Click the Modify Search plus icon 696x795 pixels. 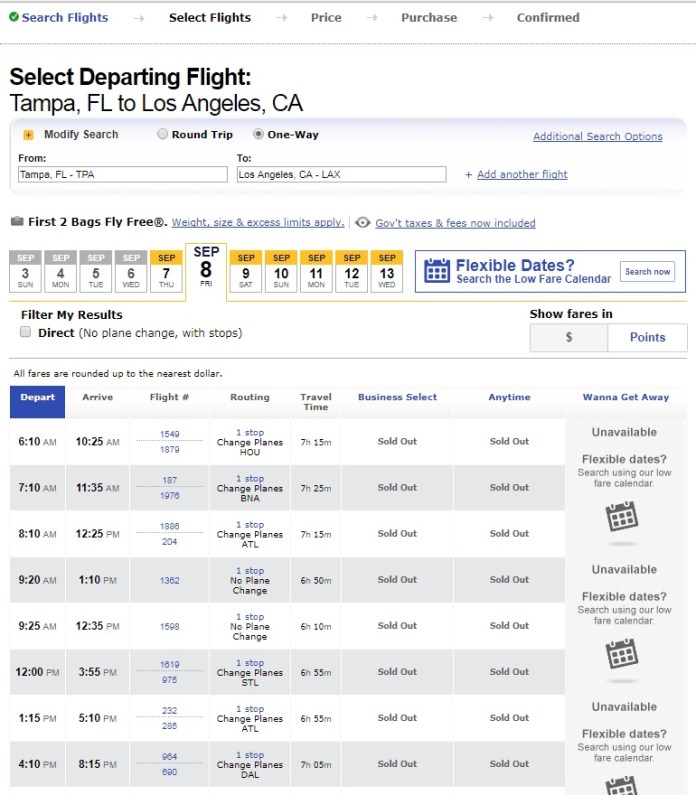click(x=28, y=135)
